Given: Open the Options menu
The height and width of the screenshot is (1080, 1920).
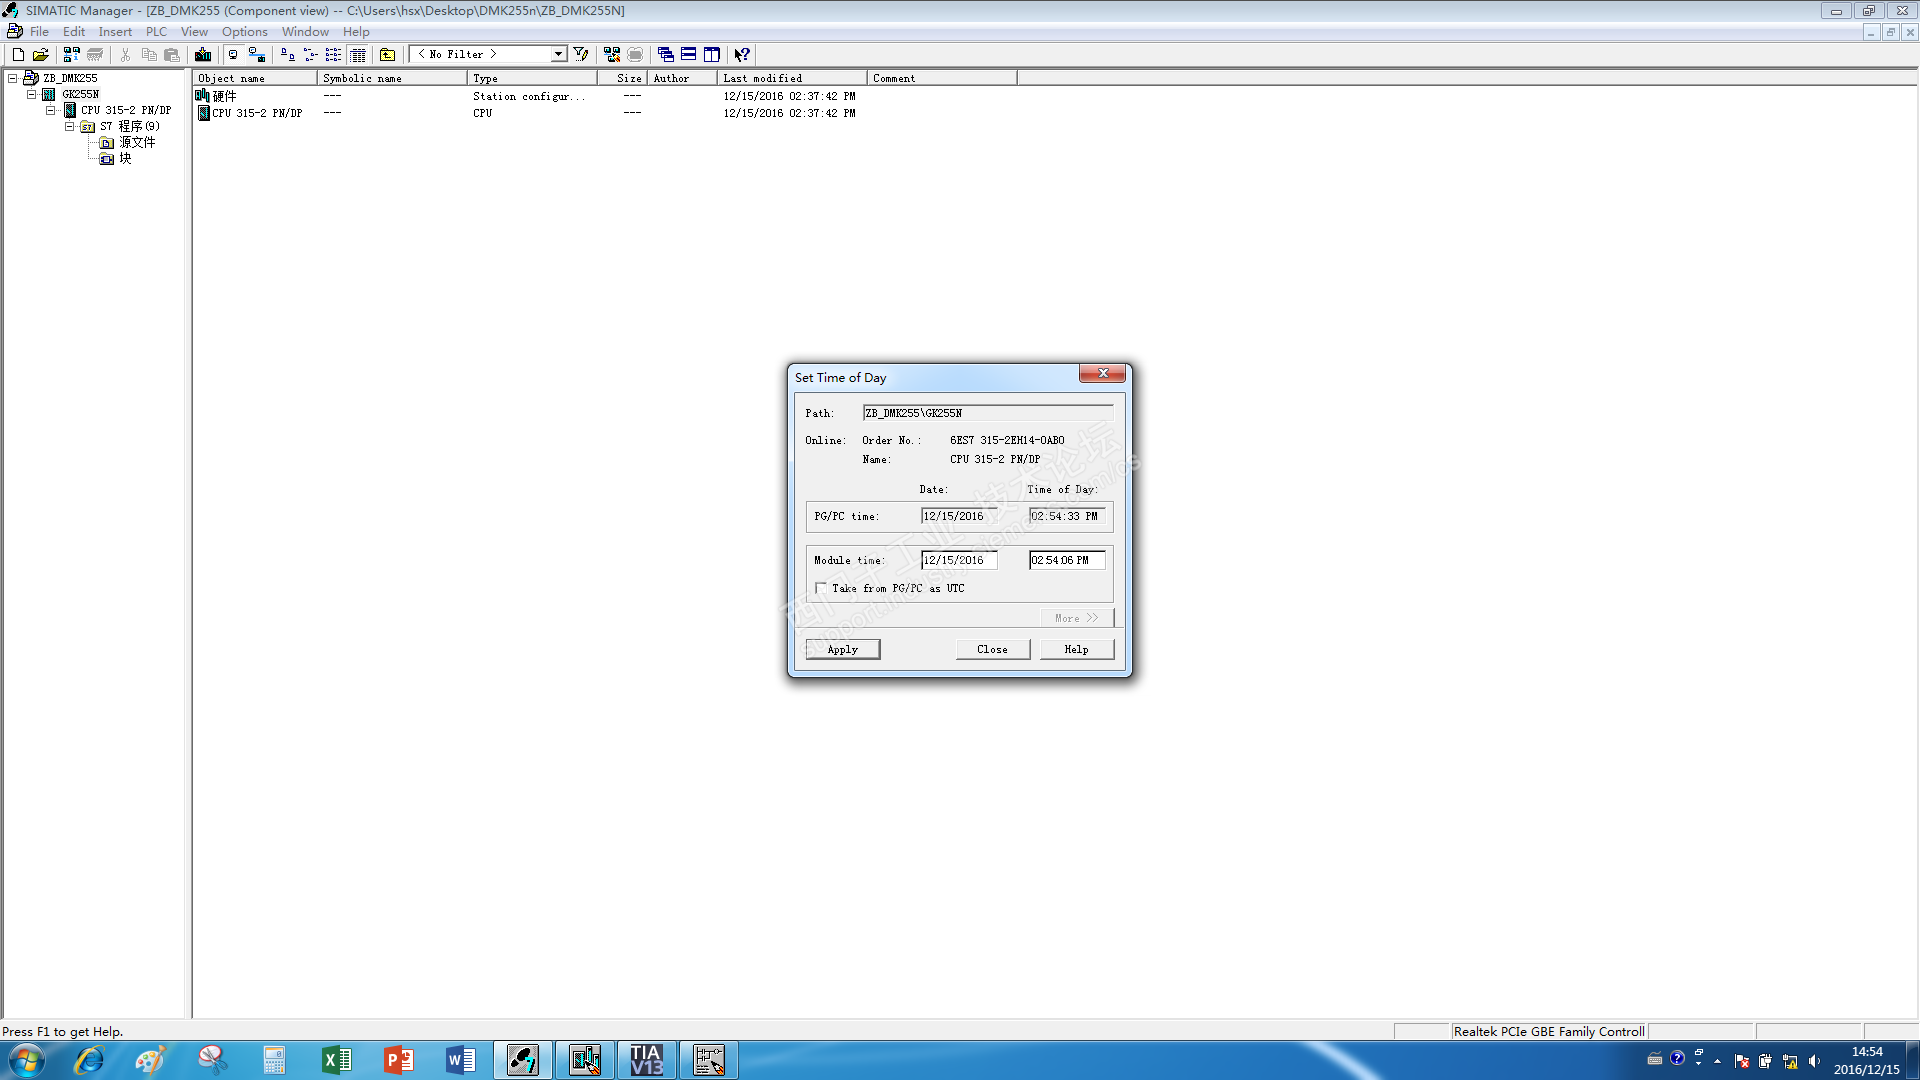Looking at the screenshot, I should pos(244,32).
